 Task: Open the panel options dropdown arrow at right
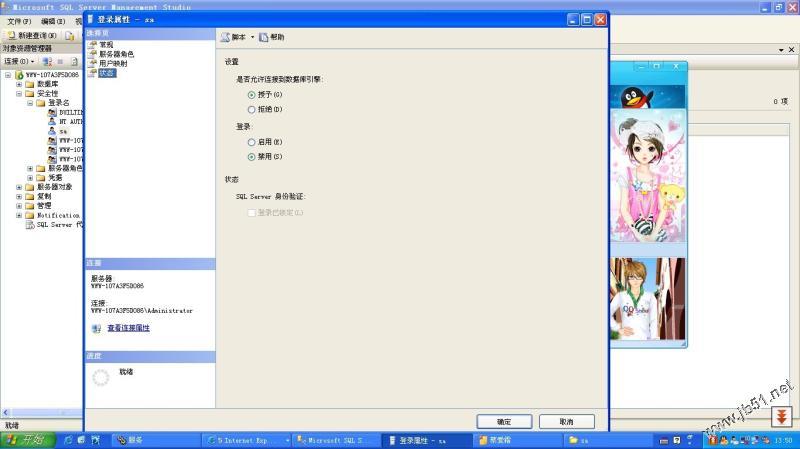pos(781,49)
